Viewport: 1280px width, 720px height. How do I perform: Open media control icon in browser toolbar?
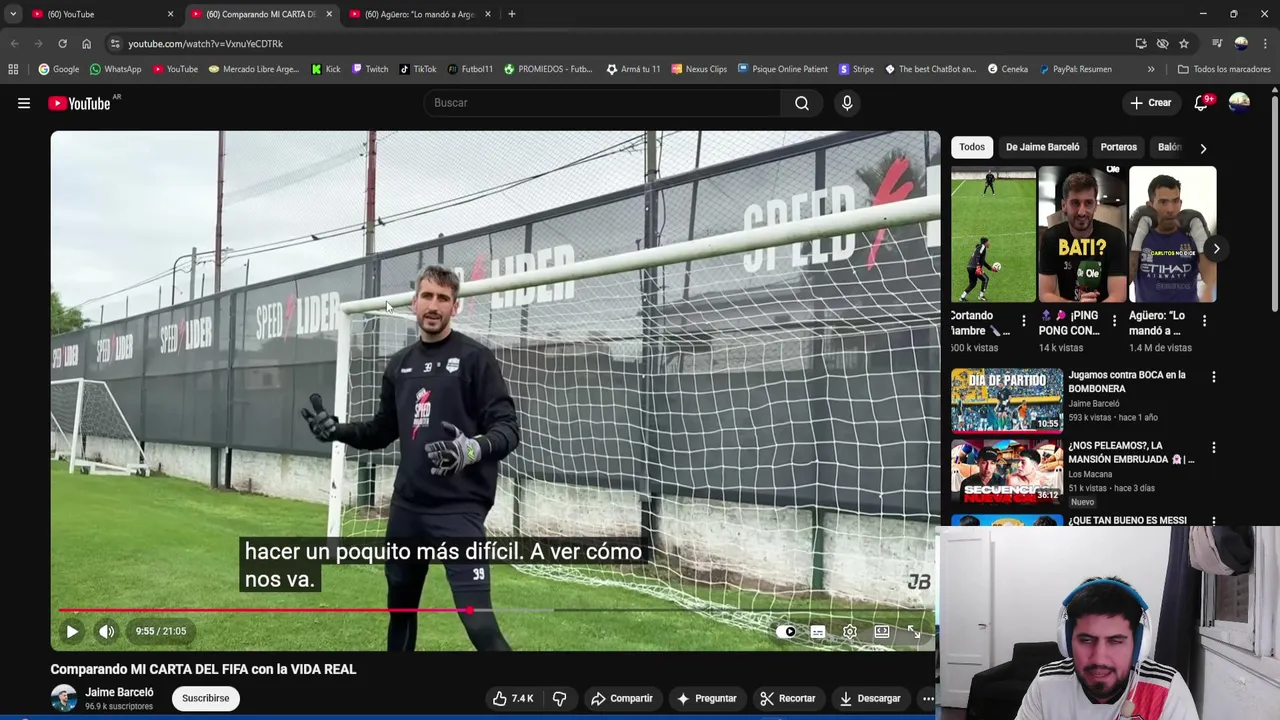point(1217,44)
